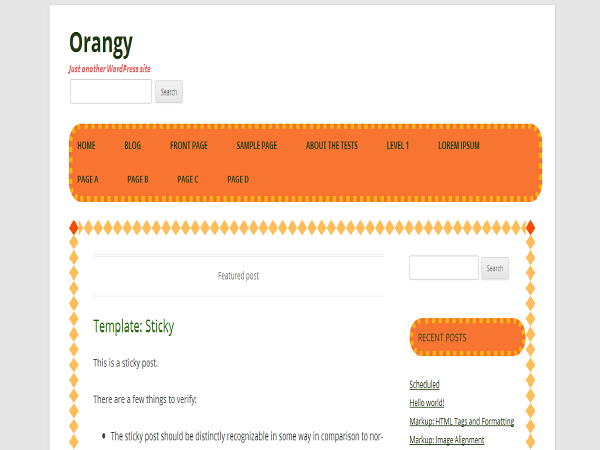Navigate to Page D
This screenshot has height=450, width=600.
click(238, 179)
